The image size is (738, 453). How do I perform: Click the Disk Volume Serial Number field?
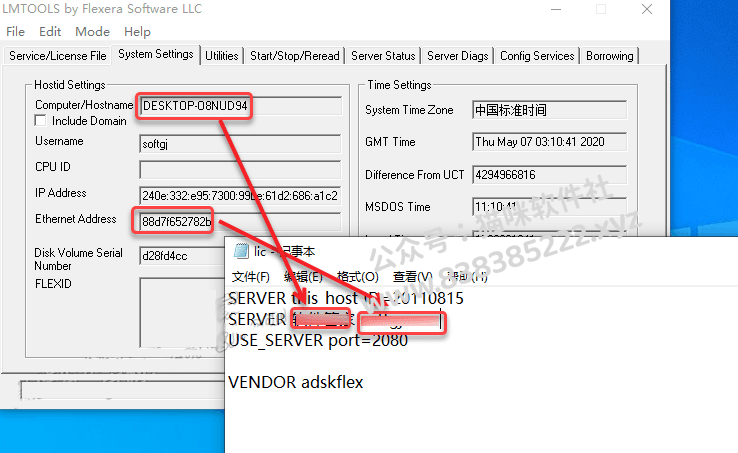pyautogui.click(x=183, y=256)
